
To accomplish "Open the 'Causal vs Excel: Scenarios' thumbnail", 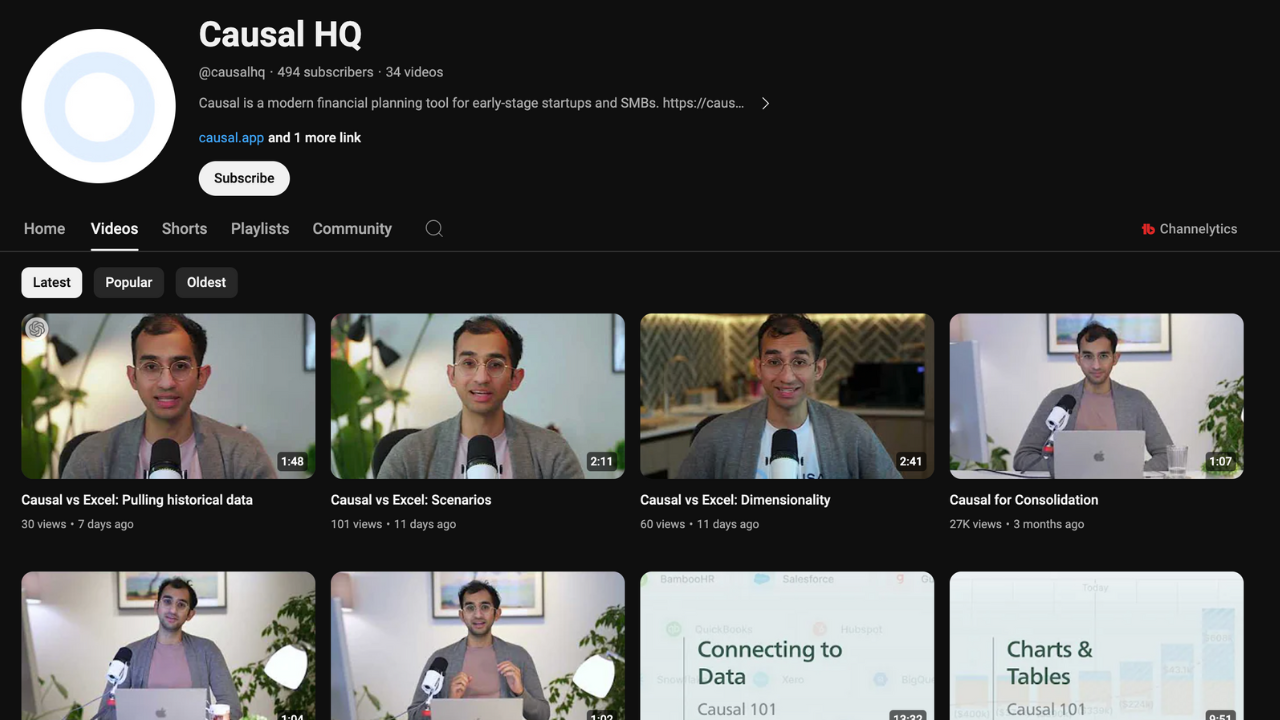I will click(478, 396).
